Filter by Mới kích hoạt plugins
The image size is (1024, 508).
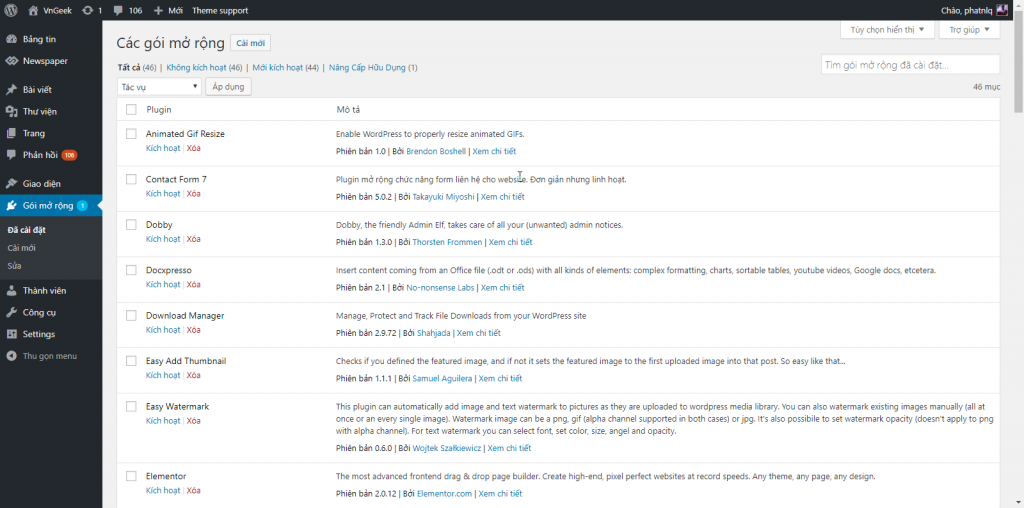278,67
